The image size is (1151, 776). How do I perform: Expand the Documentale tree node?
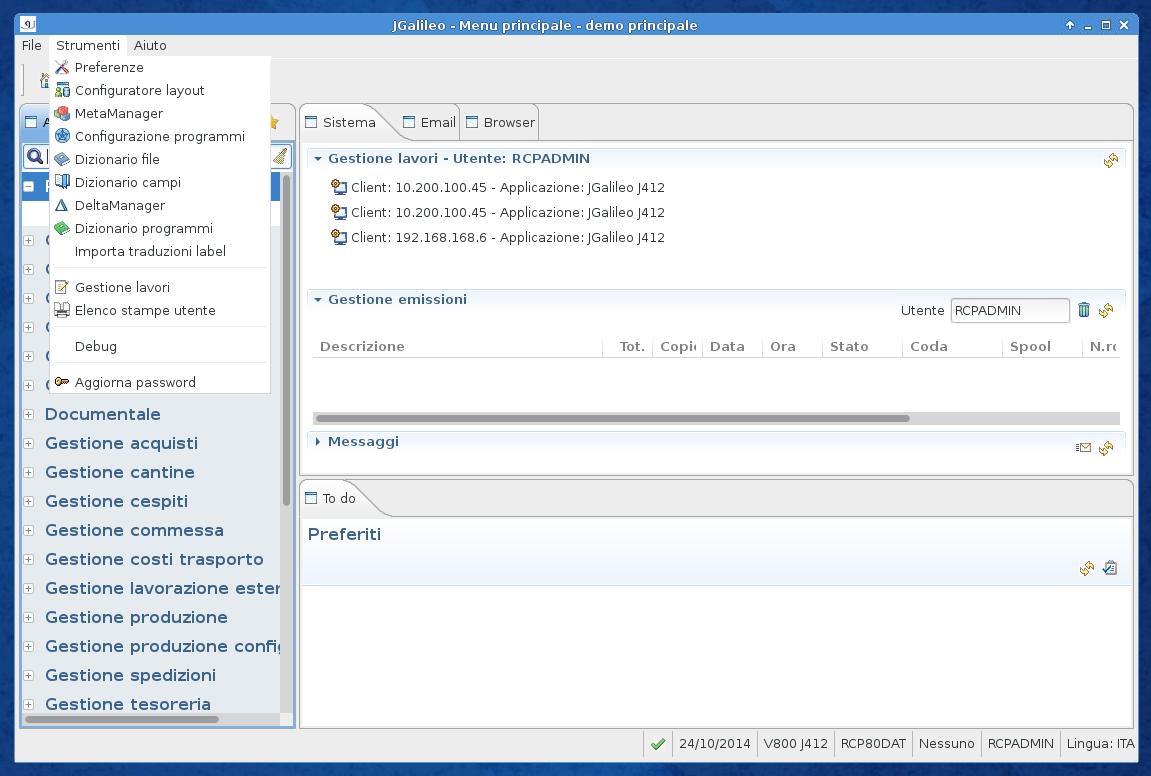coord(29,414)
